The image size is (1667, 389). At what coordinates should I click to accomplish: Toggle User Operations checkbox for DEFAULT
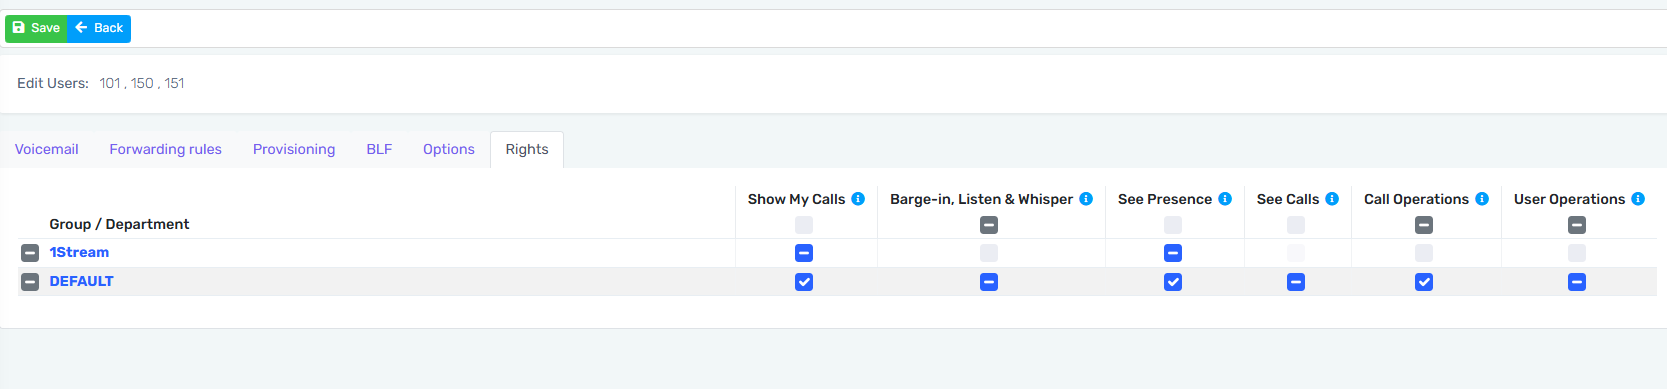pyautogui.click(x=1577, y=282)
